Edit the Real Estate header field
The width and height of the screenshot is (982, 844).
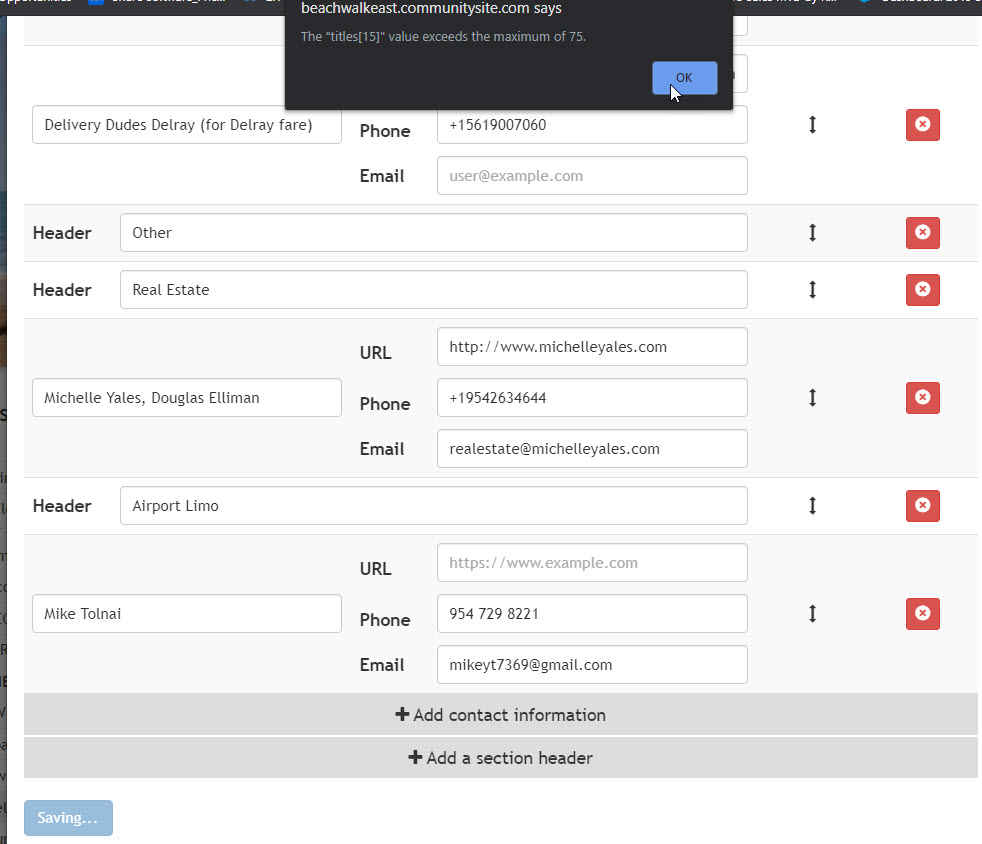(433, 290)
